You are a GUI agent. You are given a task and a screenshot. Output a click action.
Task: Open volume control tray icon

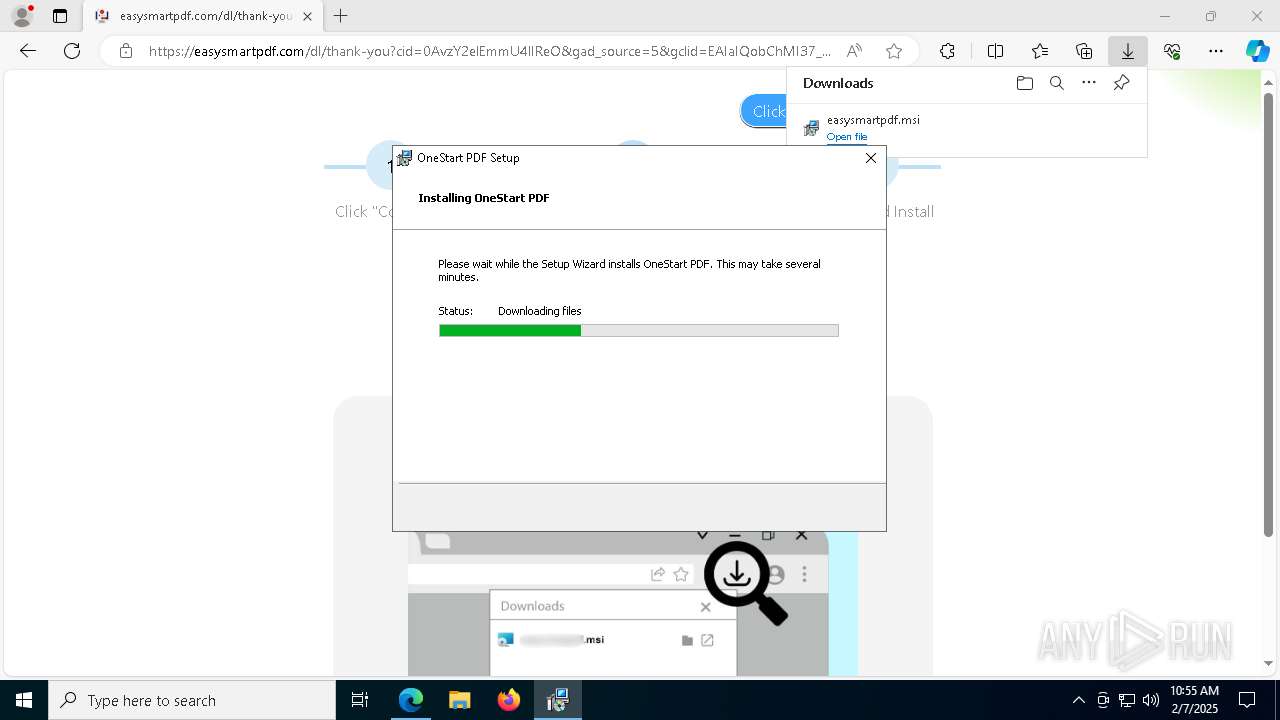click(x=1151, y=700)
